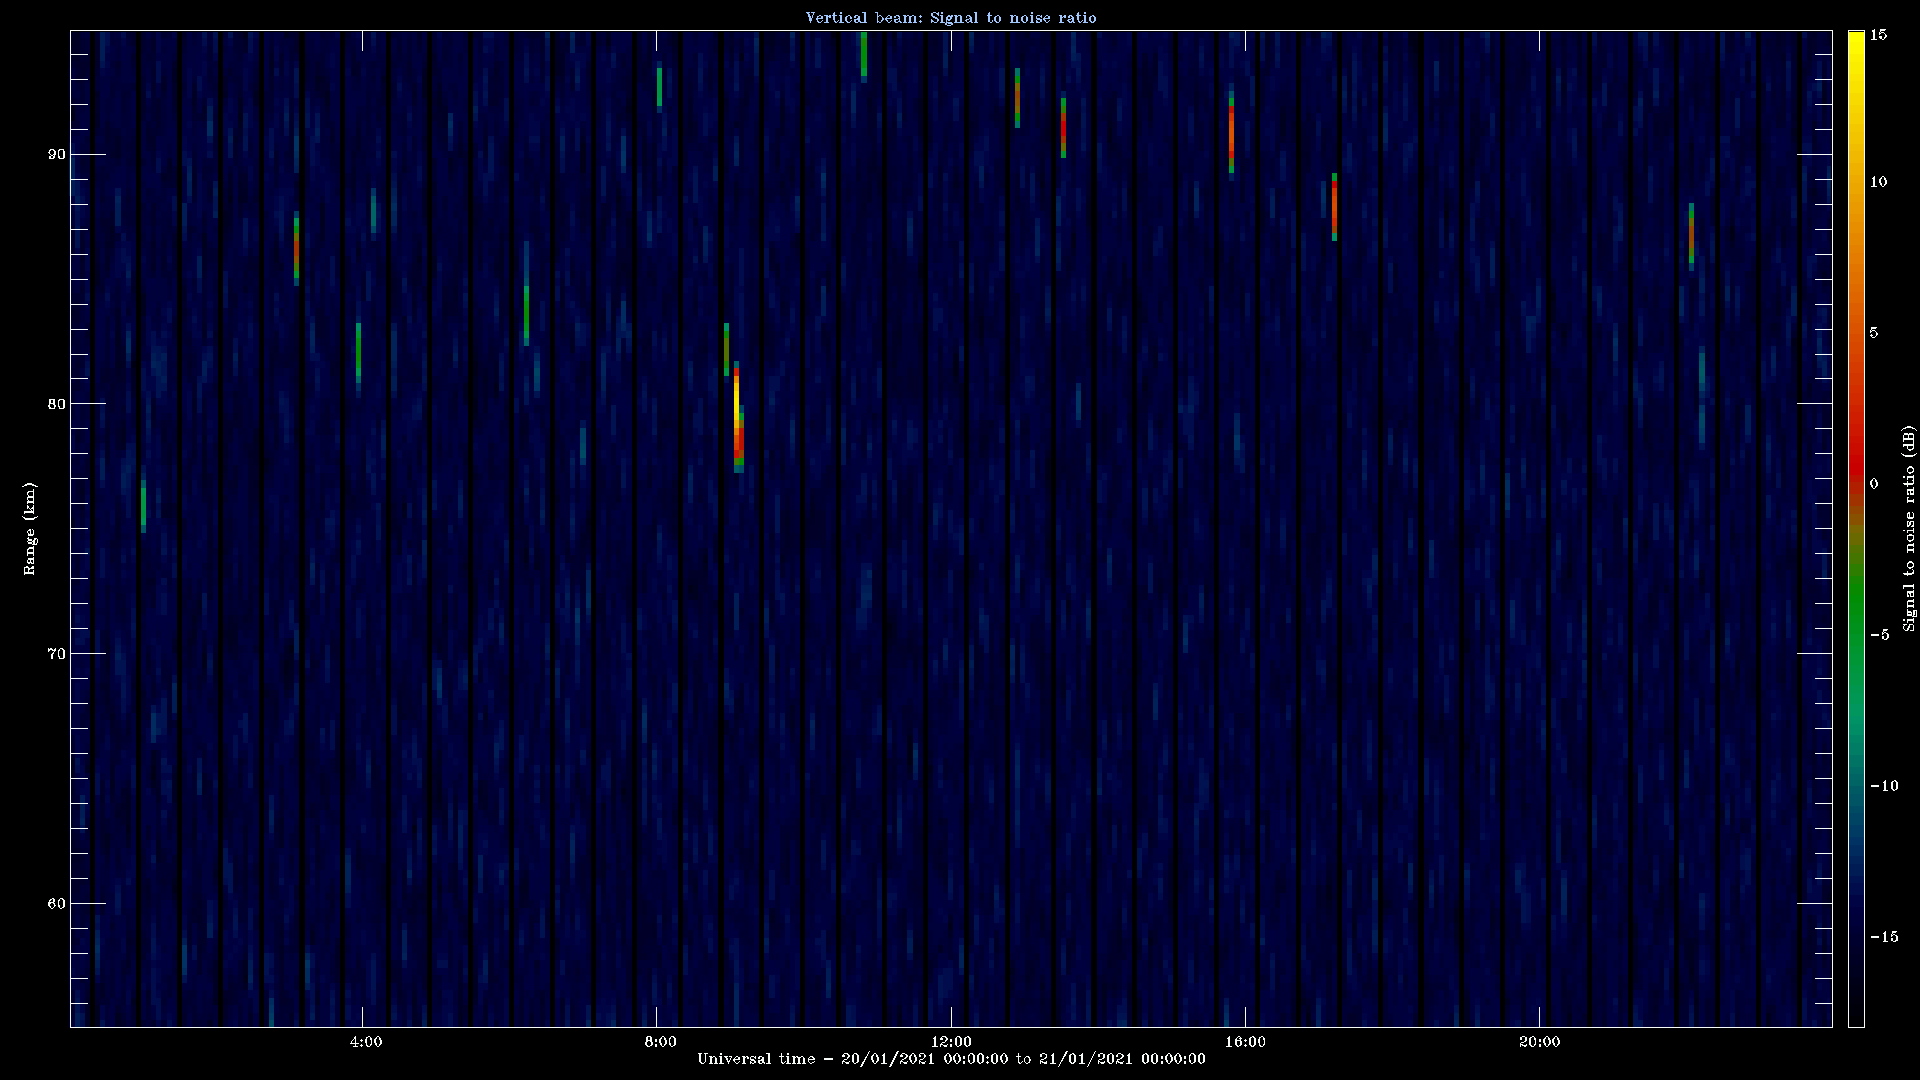
Task: Click the 'Universal time' x-axis caption
Action: pos(951,1058)
